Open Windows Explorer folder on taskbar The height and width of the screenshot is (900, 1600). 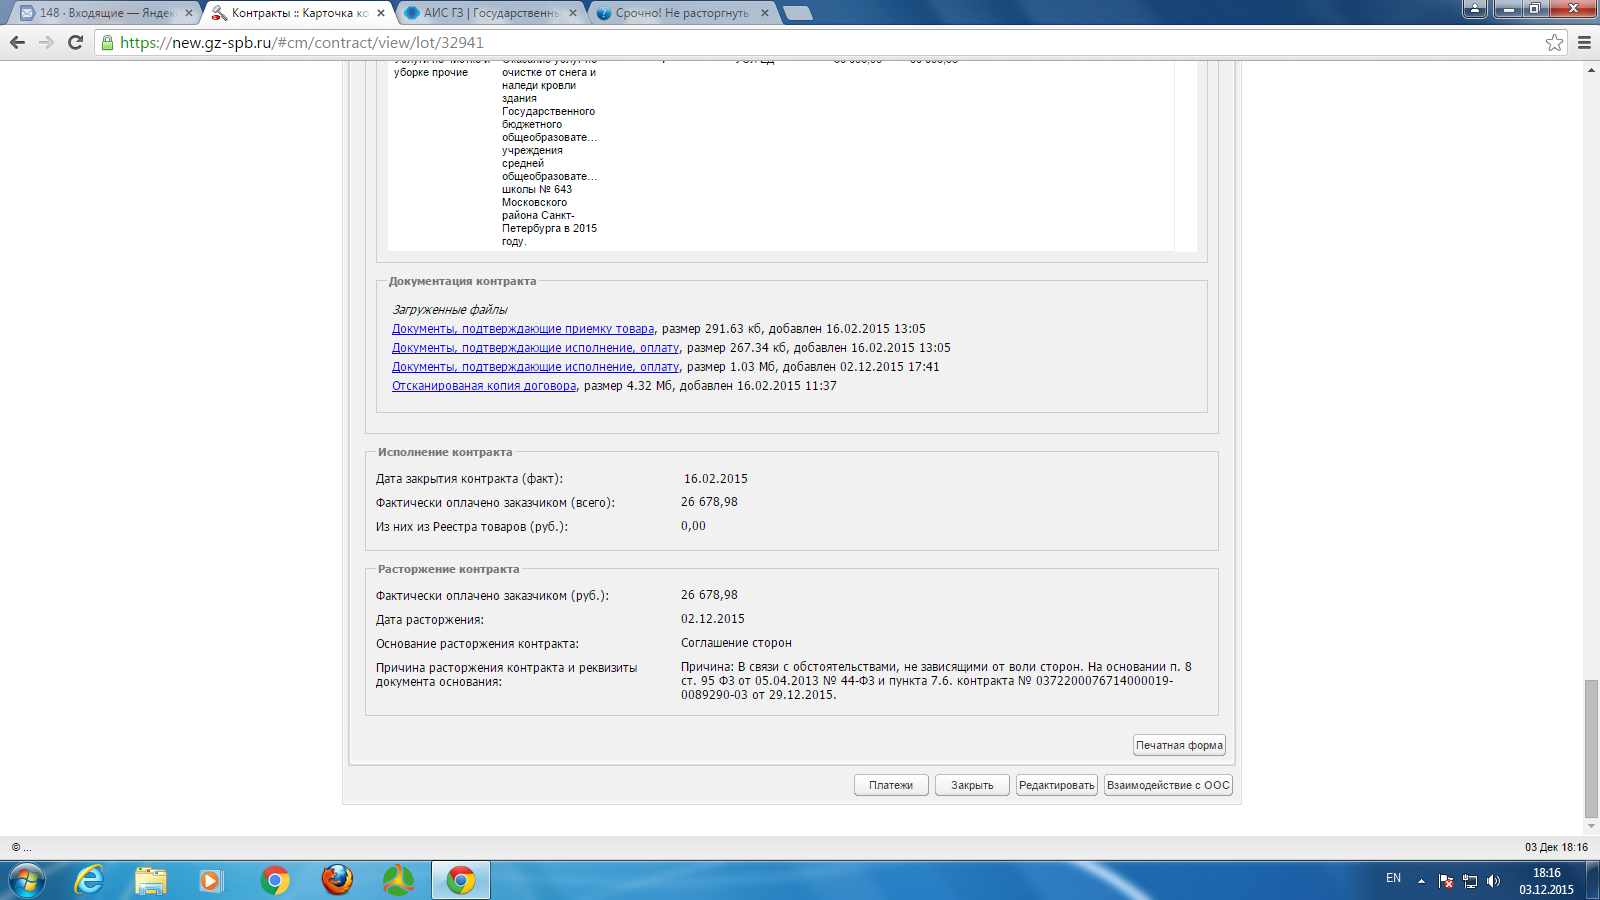click(x=151, y=880)
